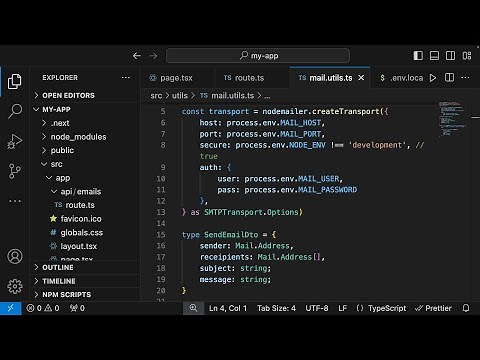Switch to .env.local tab
Viewport: 480px width, 360px height.
pyautogui.click(x=401, y=78)
